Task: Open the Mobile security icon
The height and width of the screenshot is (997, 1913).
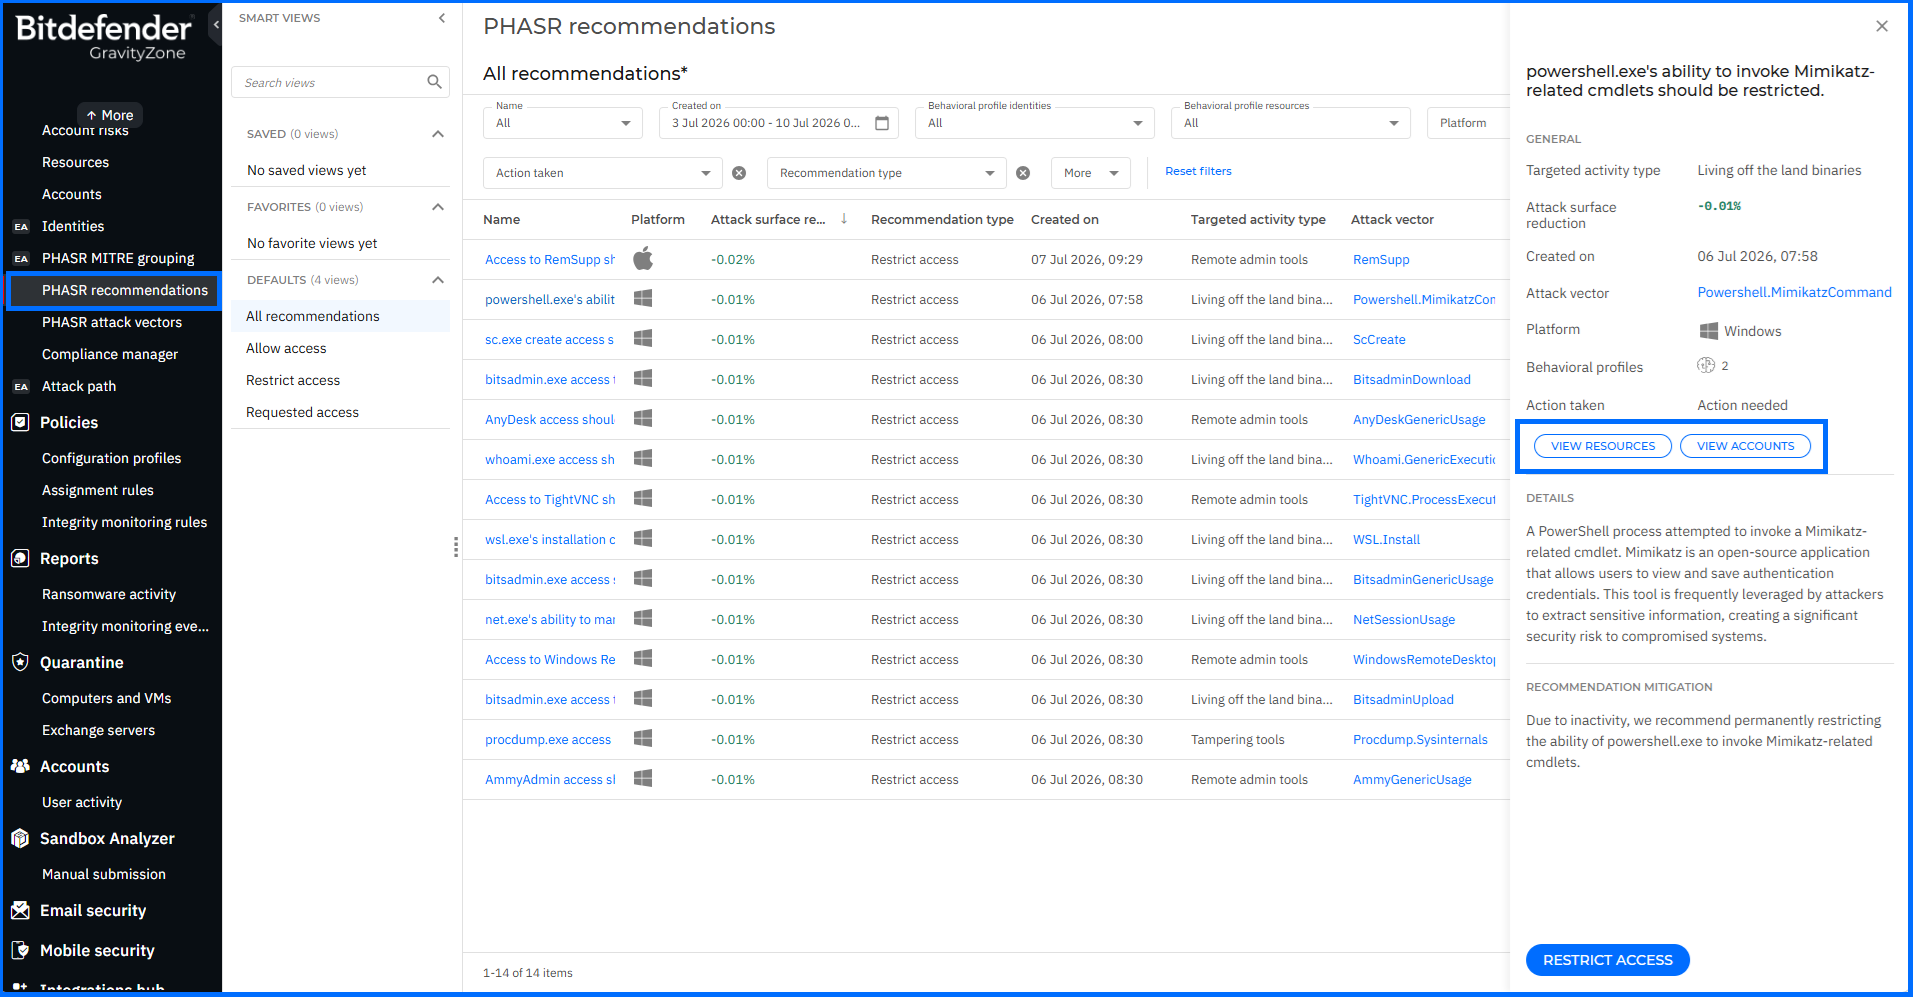Action: coord(20,950)
